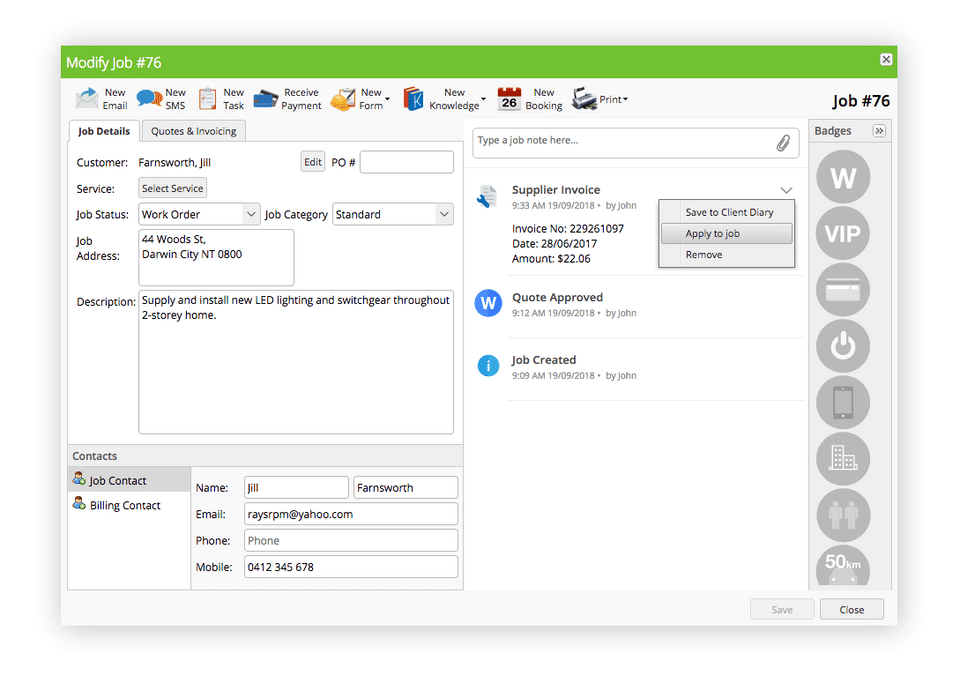Click the customer name Farnsworth, Jill
The height and width of the screenshot is (674, 960).
click(174, 162)
